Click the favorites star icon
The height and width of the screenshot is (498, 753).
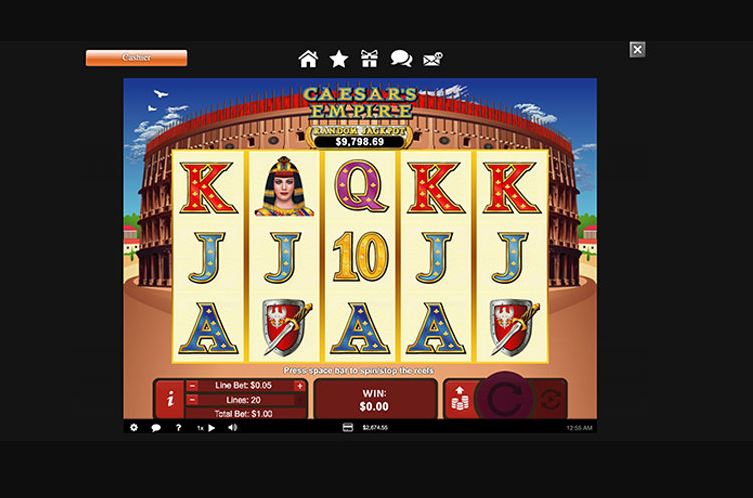click(339, 59)
